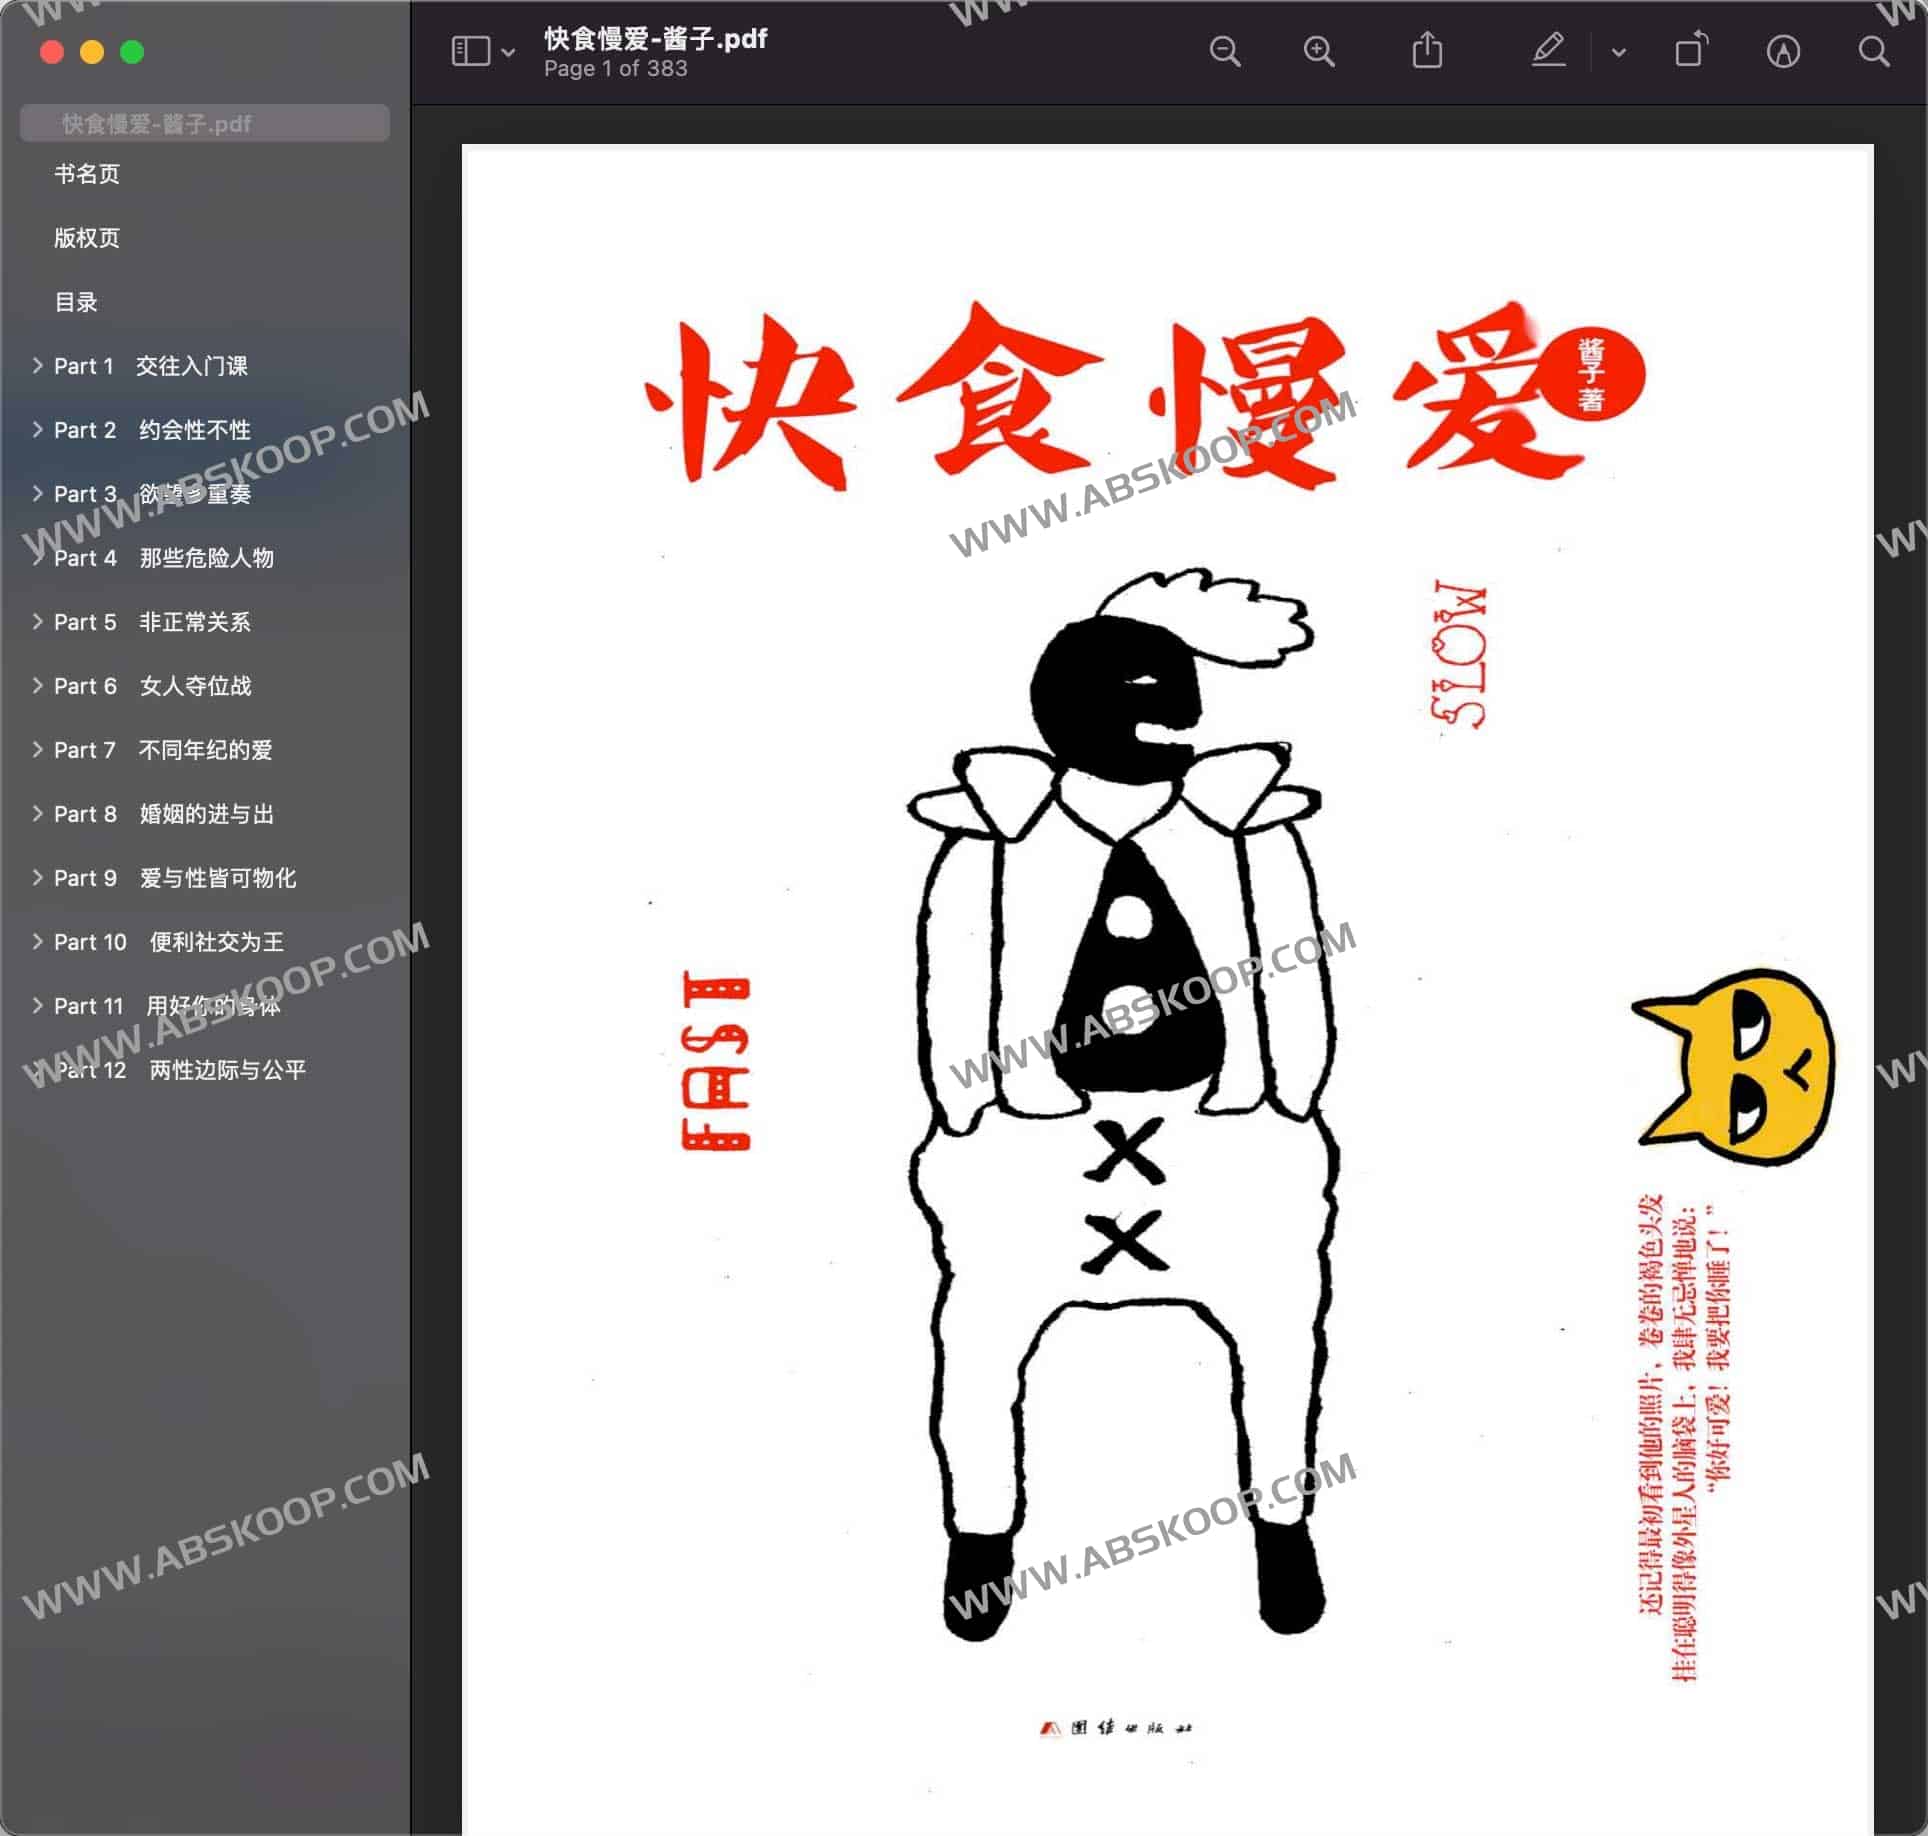Screen dimensions: 1928x1836
Task: Expand Part 5 非正常关系 chapter
Action: pyautogui.click(x=37, y=622)
